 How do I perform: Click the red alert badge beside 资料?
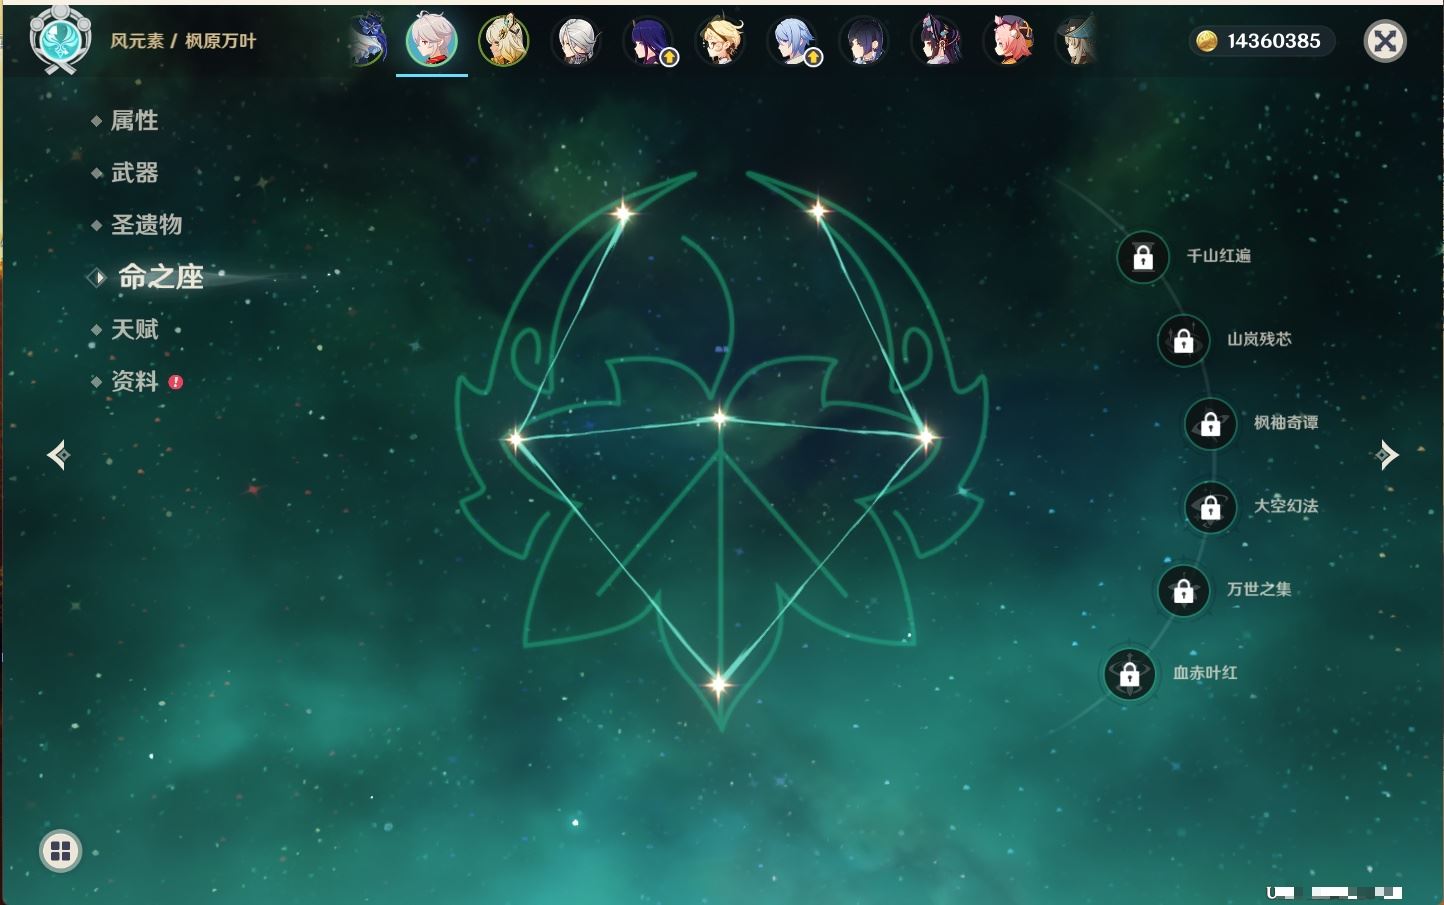tap(176, 382)
